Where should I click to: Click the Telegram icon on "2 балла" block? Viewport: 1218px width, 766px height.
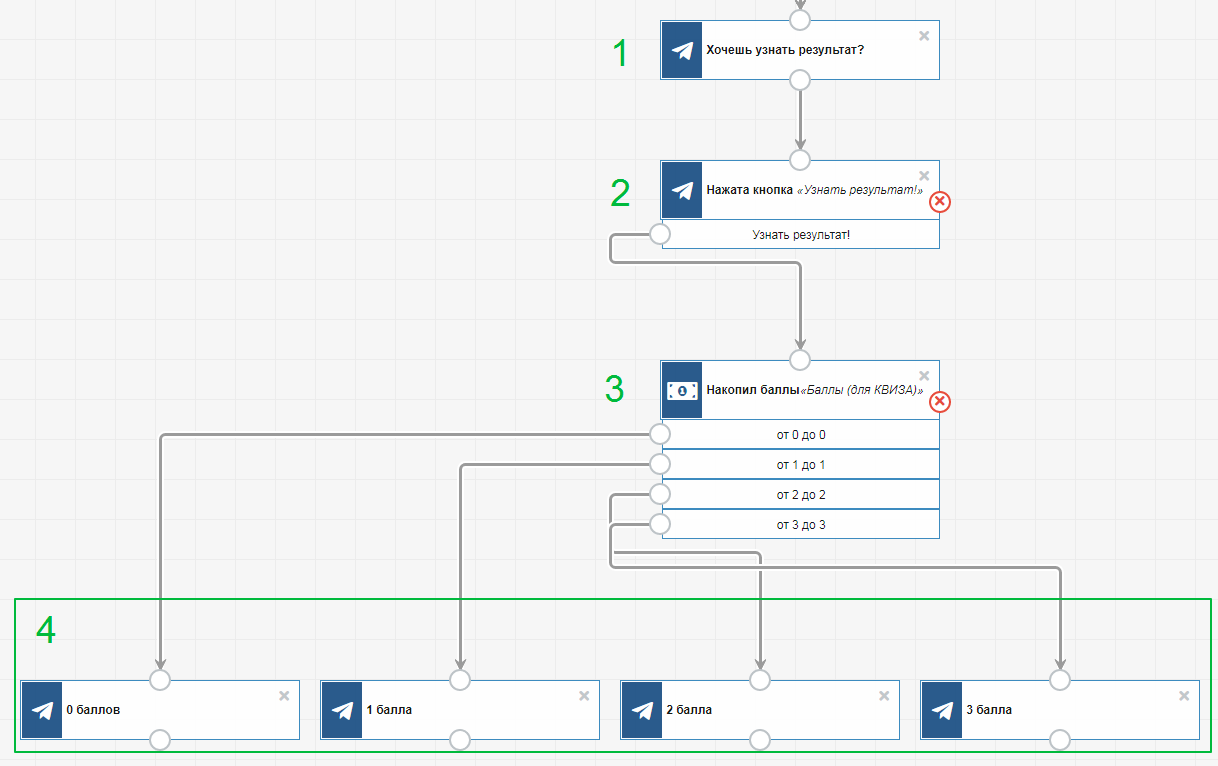click(642, 710)
